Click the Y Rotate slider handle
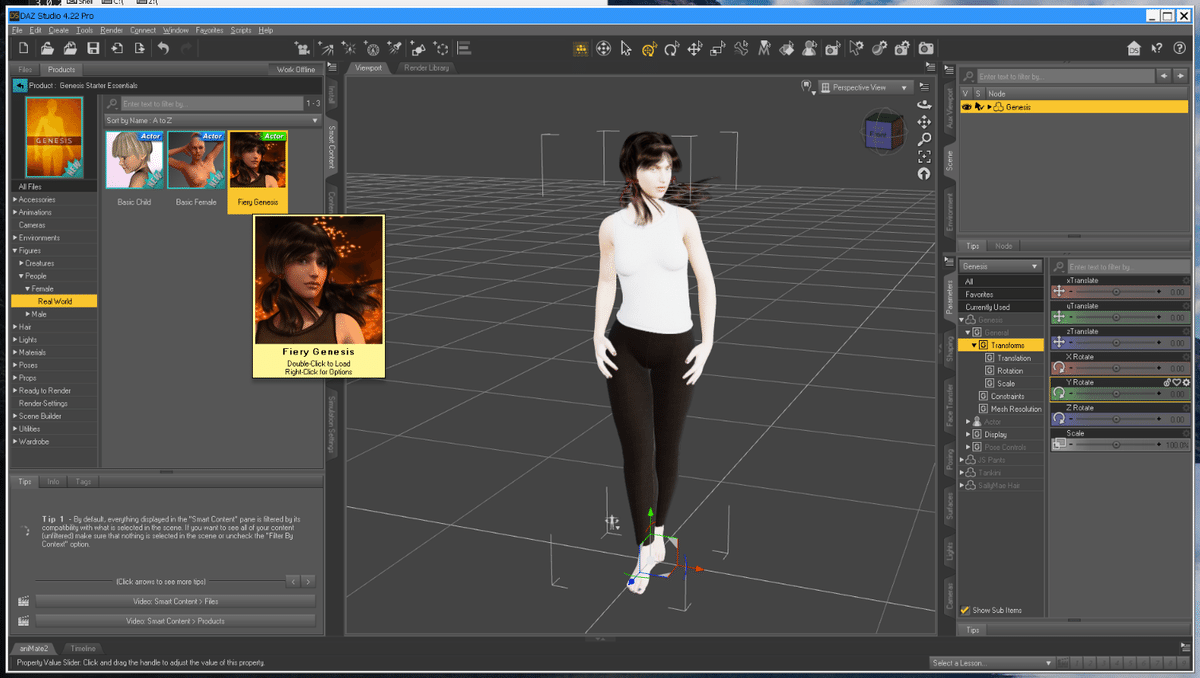 click(1117, 393)
